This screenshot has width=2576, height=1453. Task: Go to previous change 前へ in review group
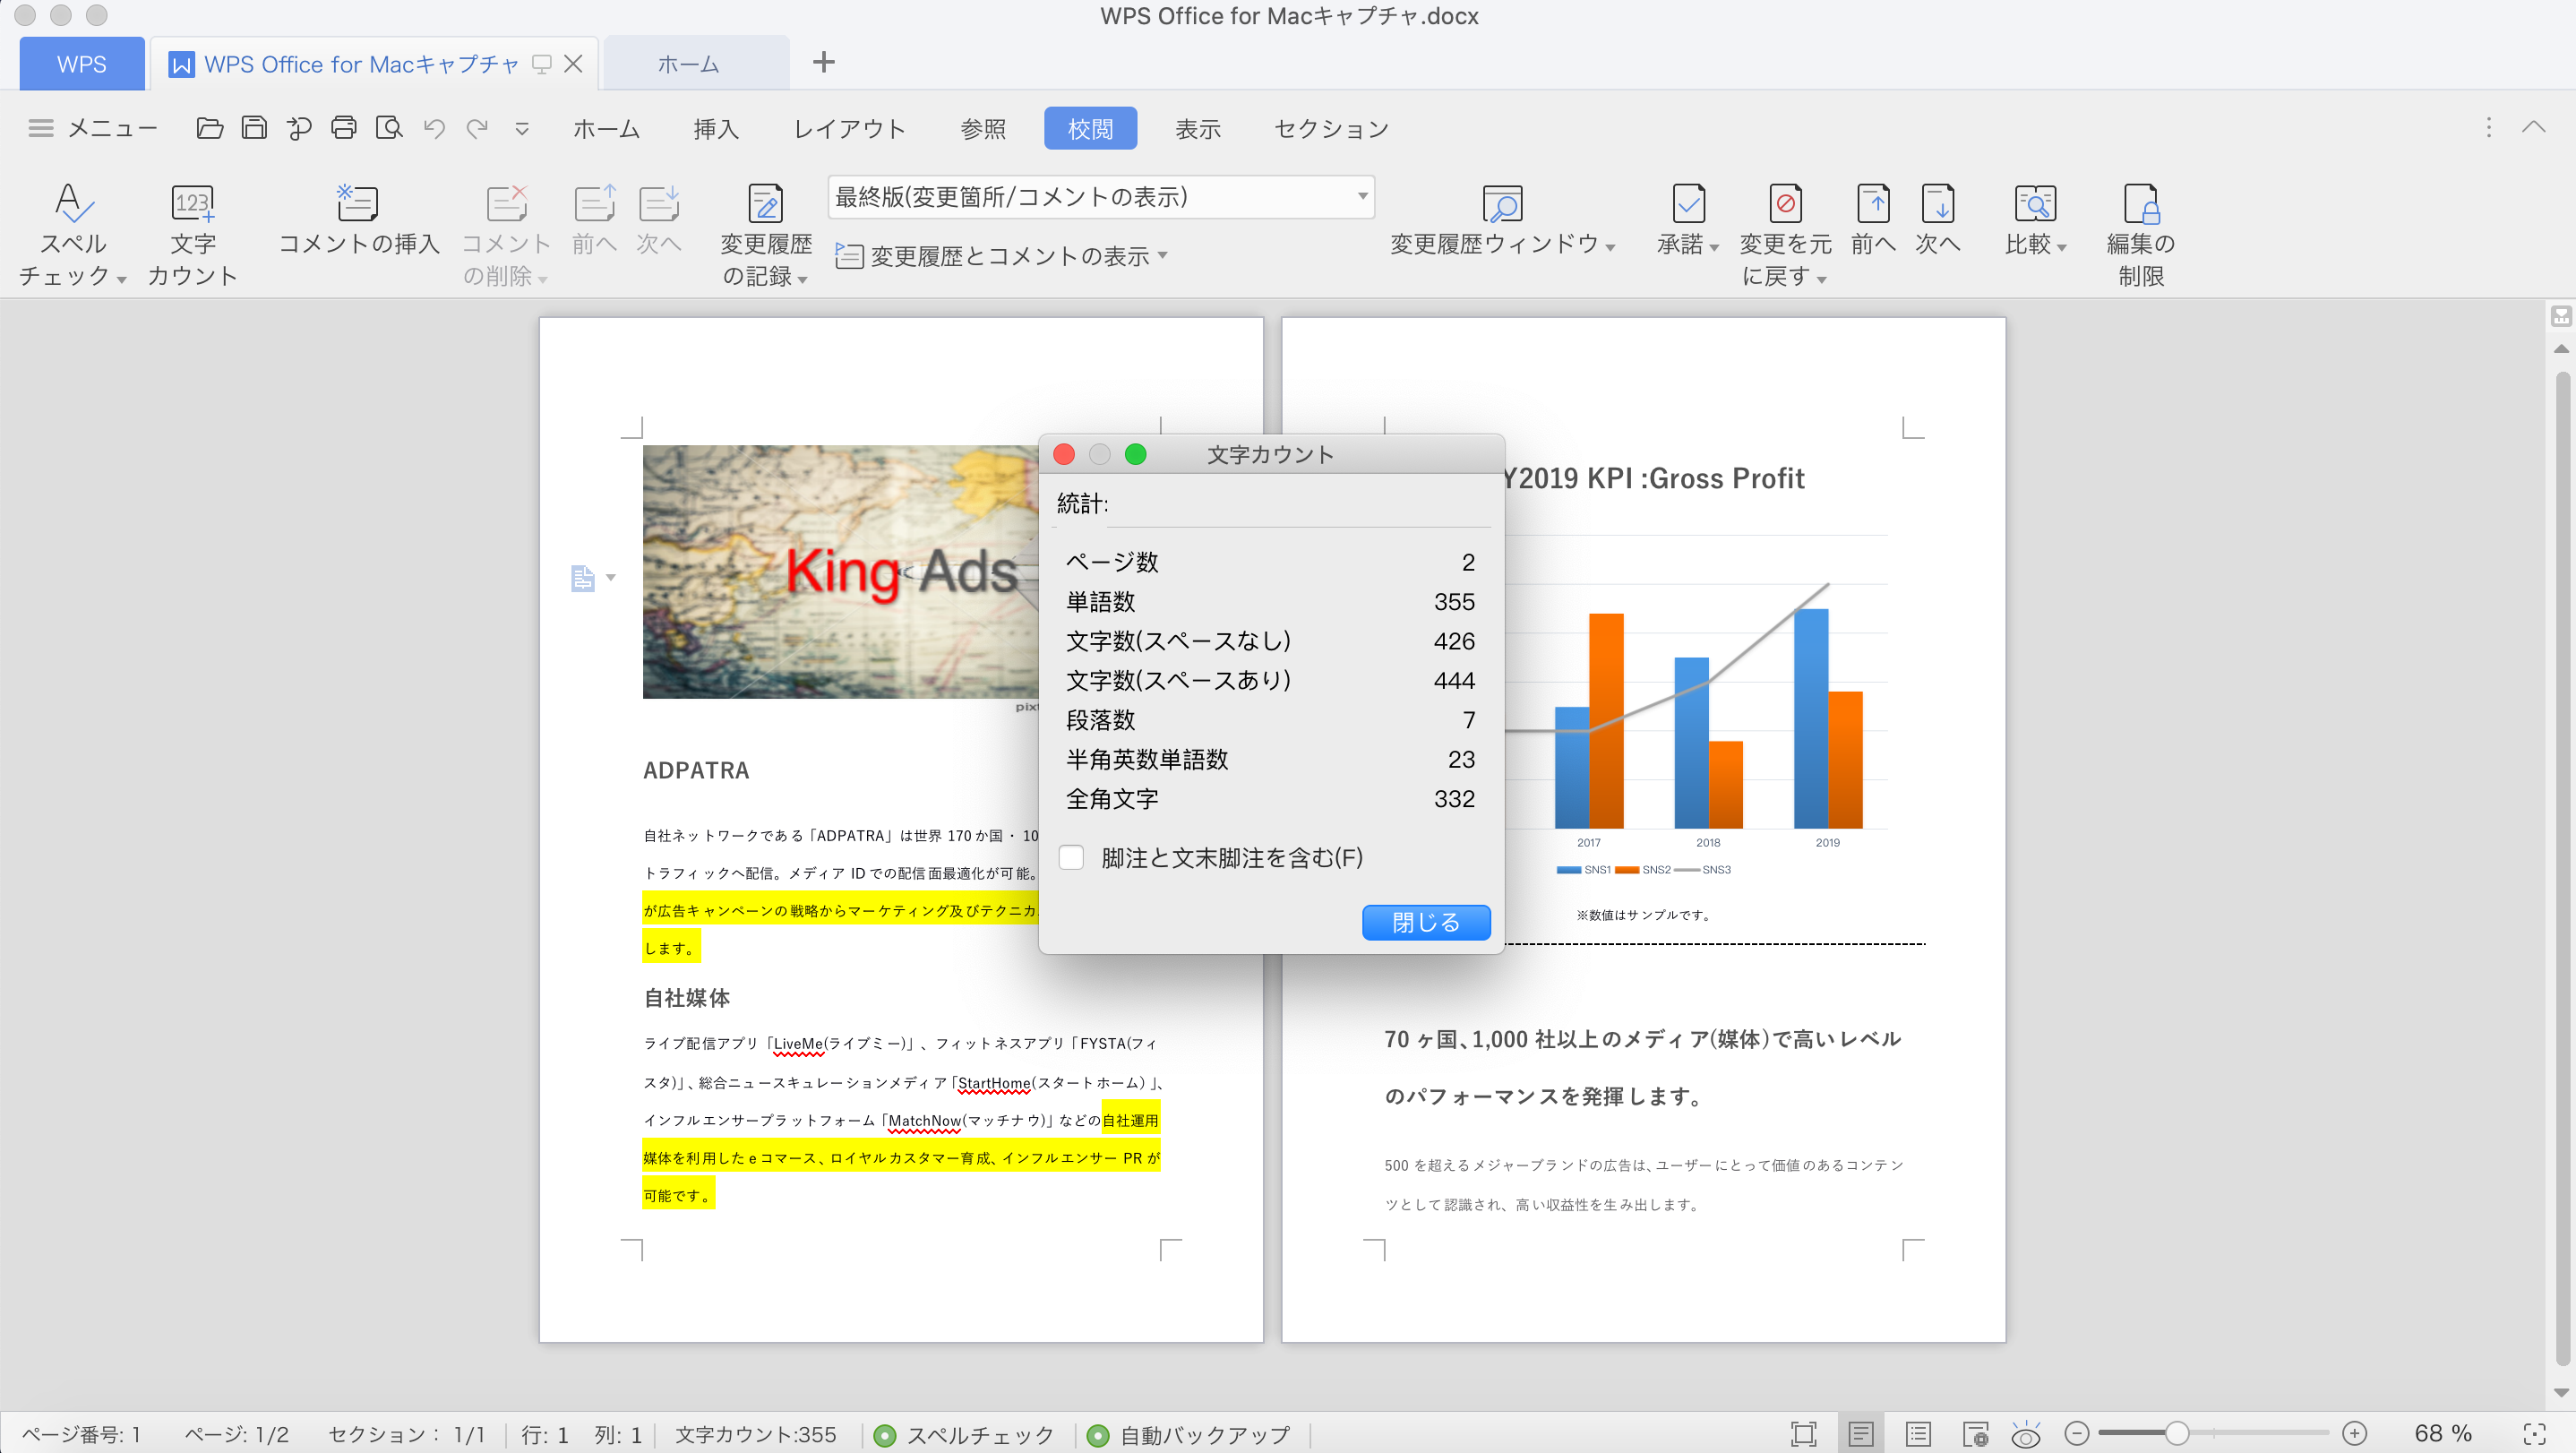(x=1873, y=219)
